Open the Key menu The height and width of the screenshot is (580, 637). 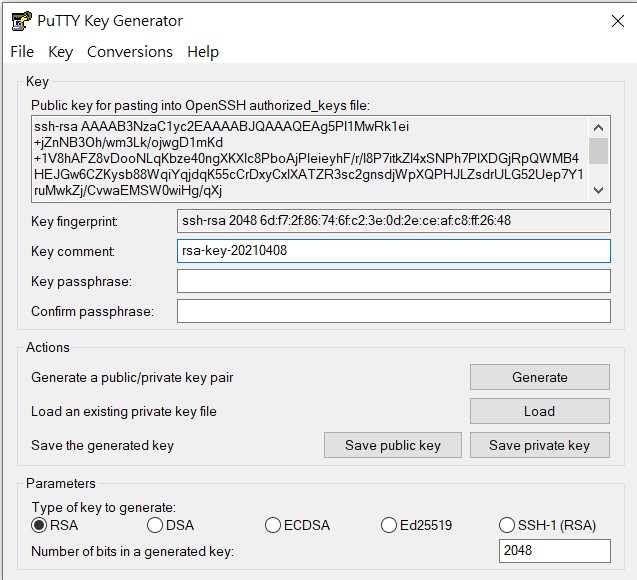click(61, 52)
